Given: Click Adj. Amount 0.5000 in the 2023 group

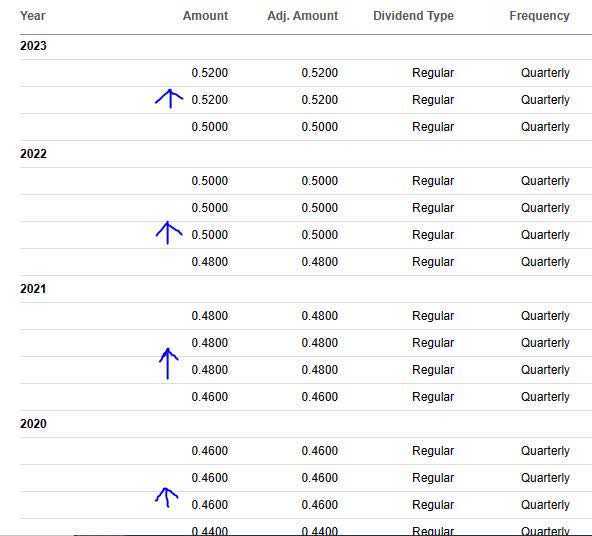Looking at the screenshot, I should pyautogui.click(x=319, y=127).
